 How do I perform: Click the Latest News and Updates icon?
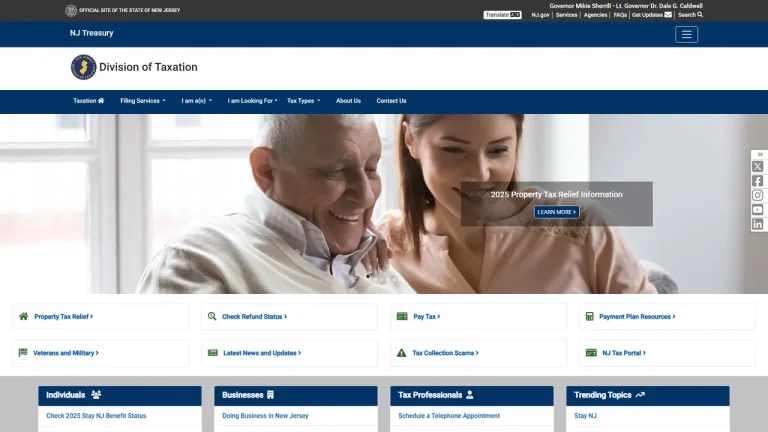pyautogui.click(x=213, y=353)
